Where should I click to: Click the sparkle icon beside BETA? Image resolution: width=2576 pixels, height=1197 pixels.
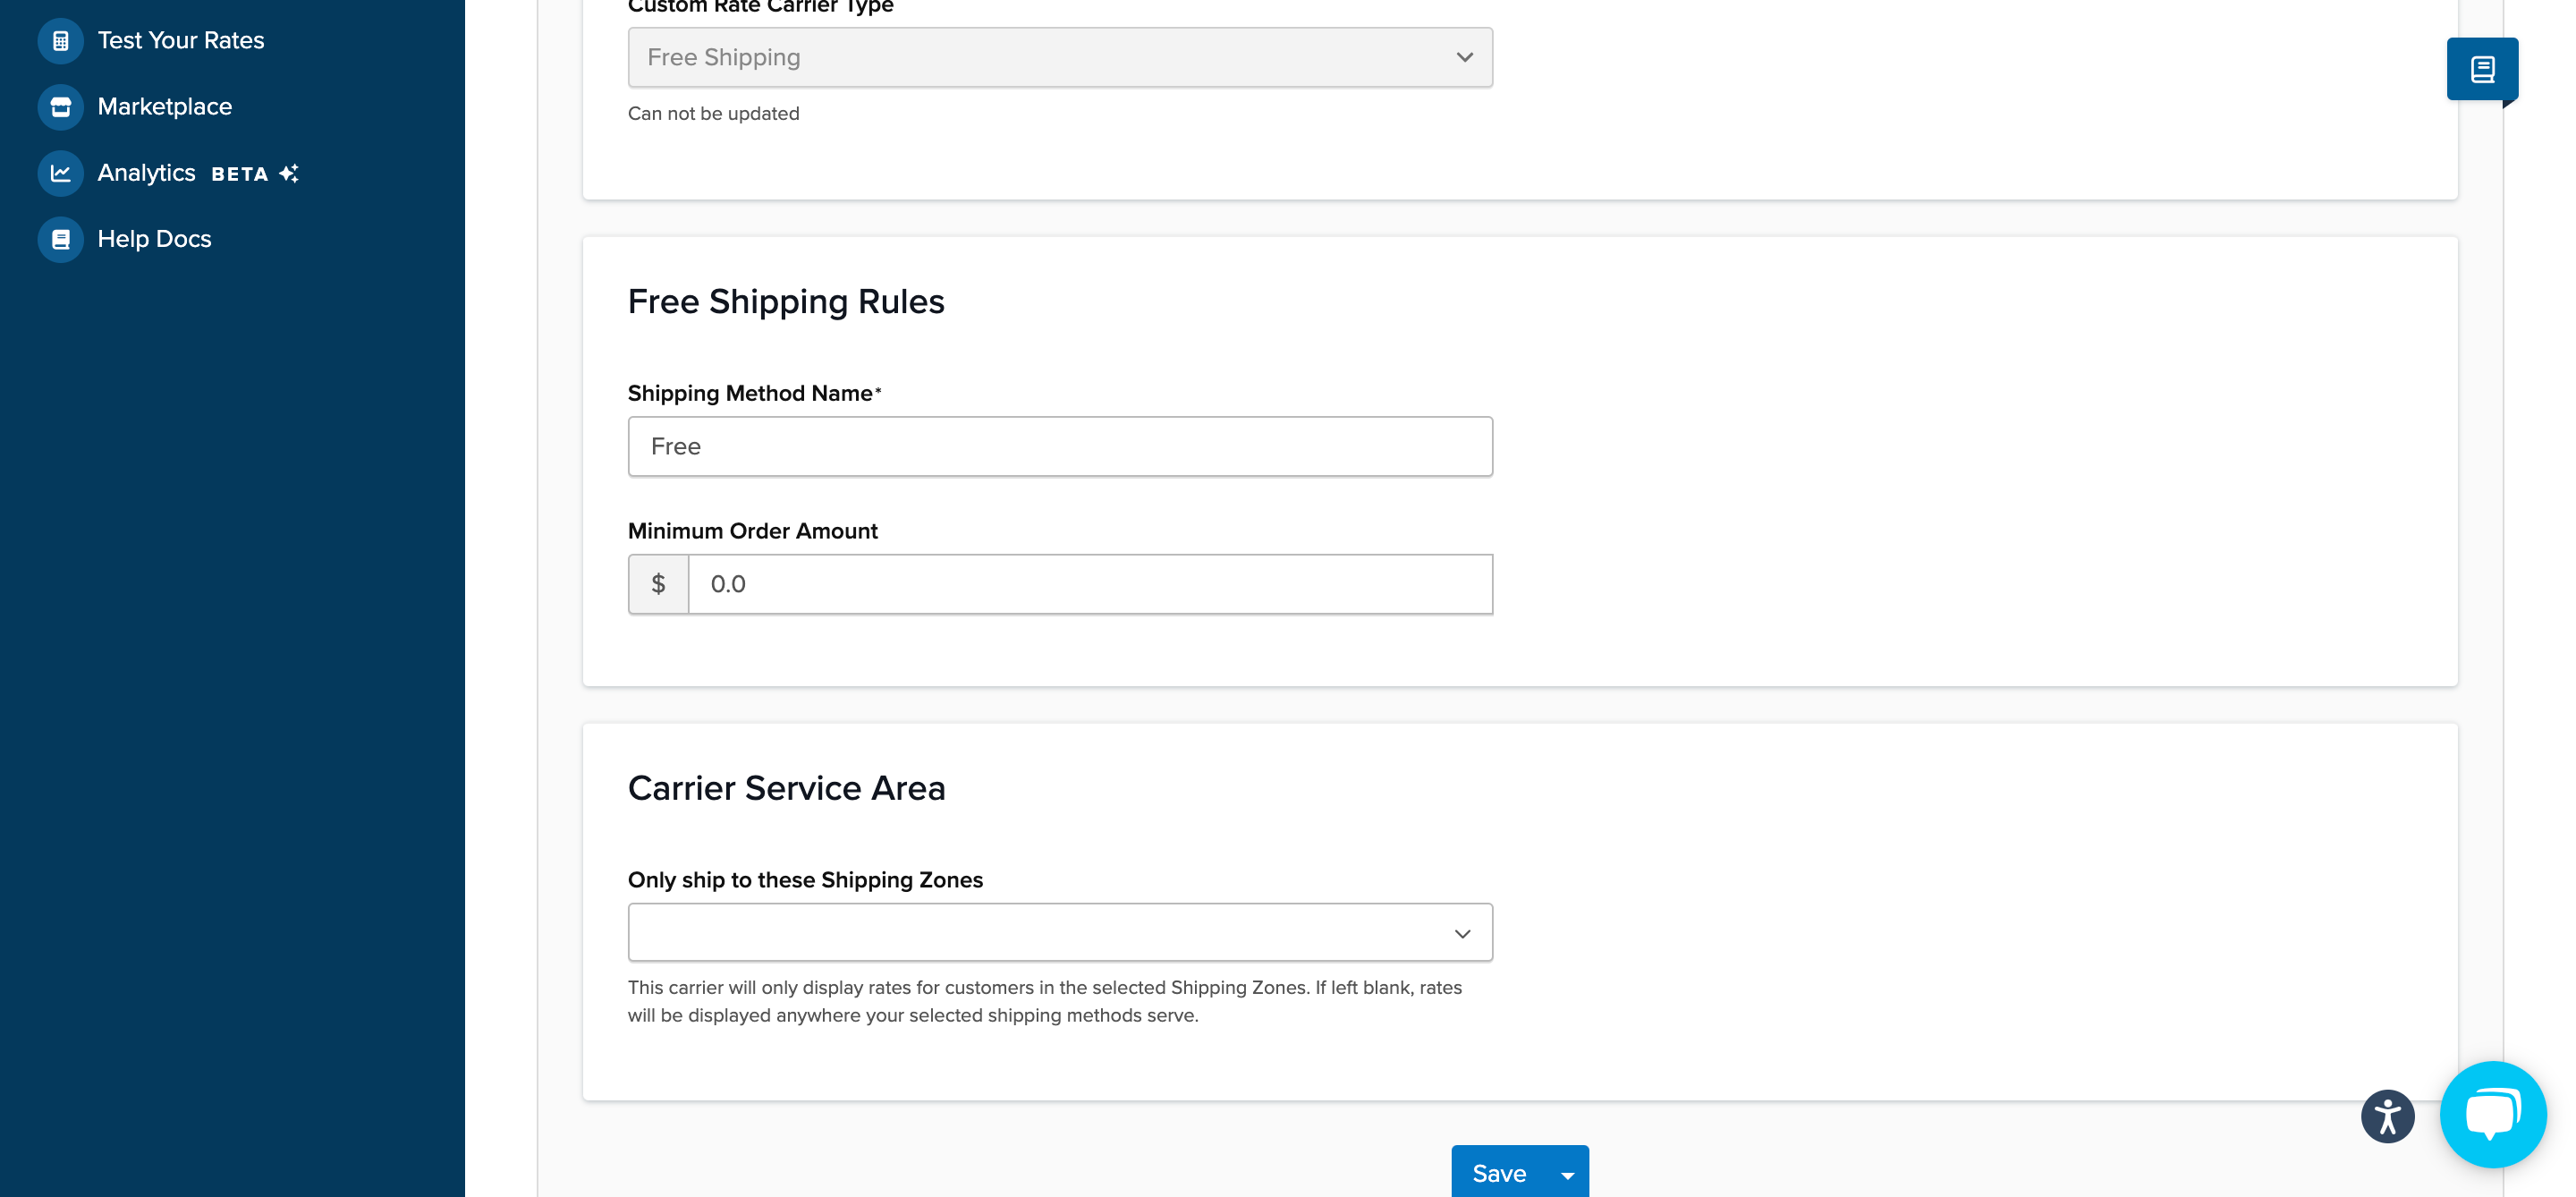pyautogui.click(x=289, y=174)
